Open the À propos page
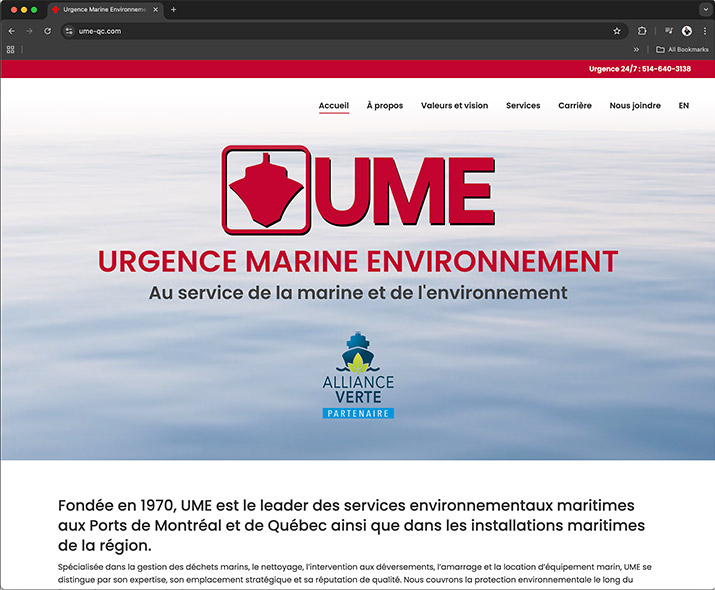Screen dimensions: 715x590 click(x=385, y=105)
